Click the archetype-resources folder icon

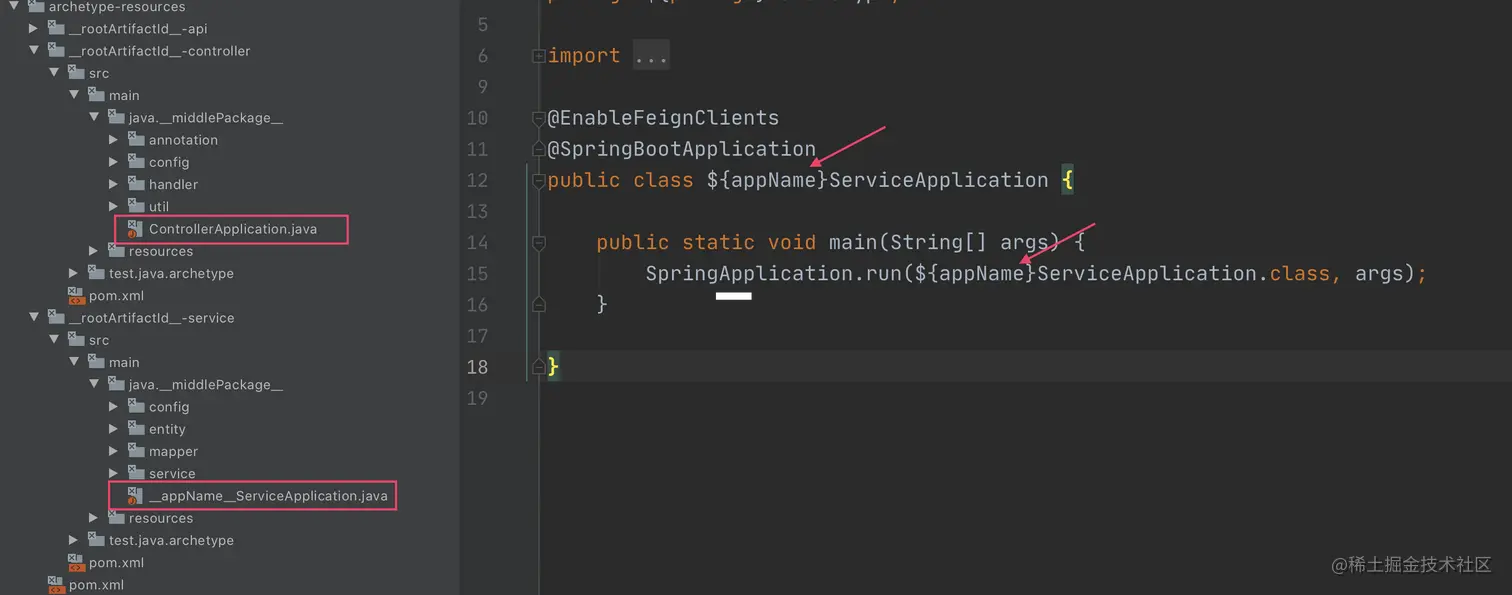tap(35, 6)
